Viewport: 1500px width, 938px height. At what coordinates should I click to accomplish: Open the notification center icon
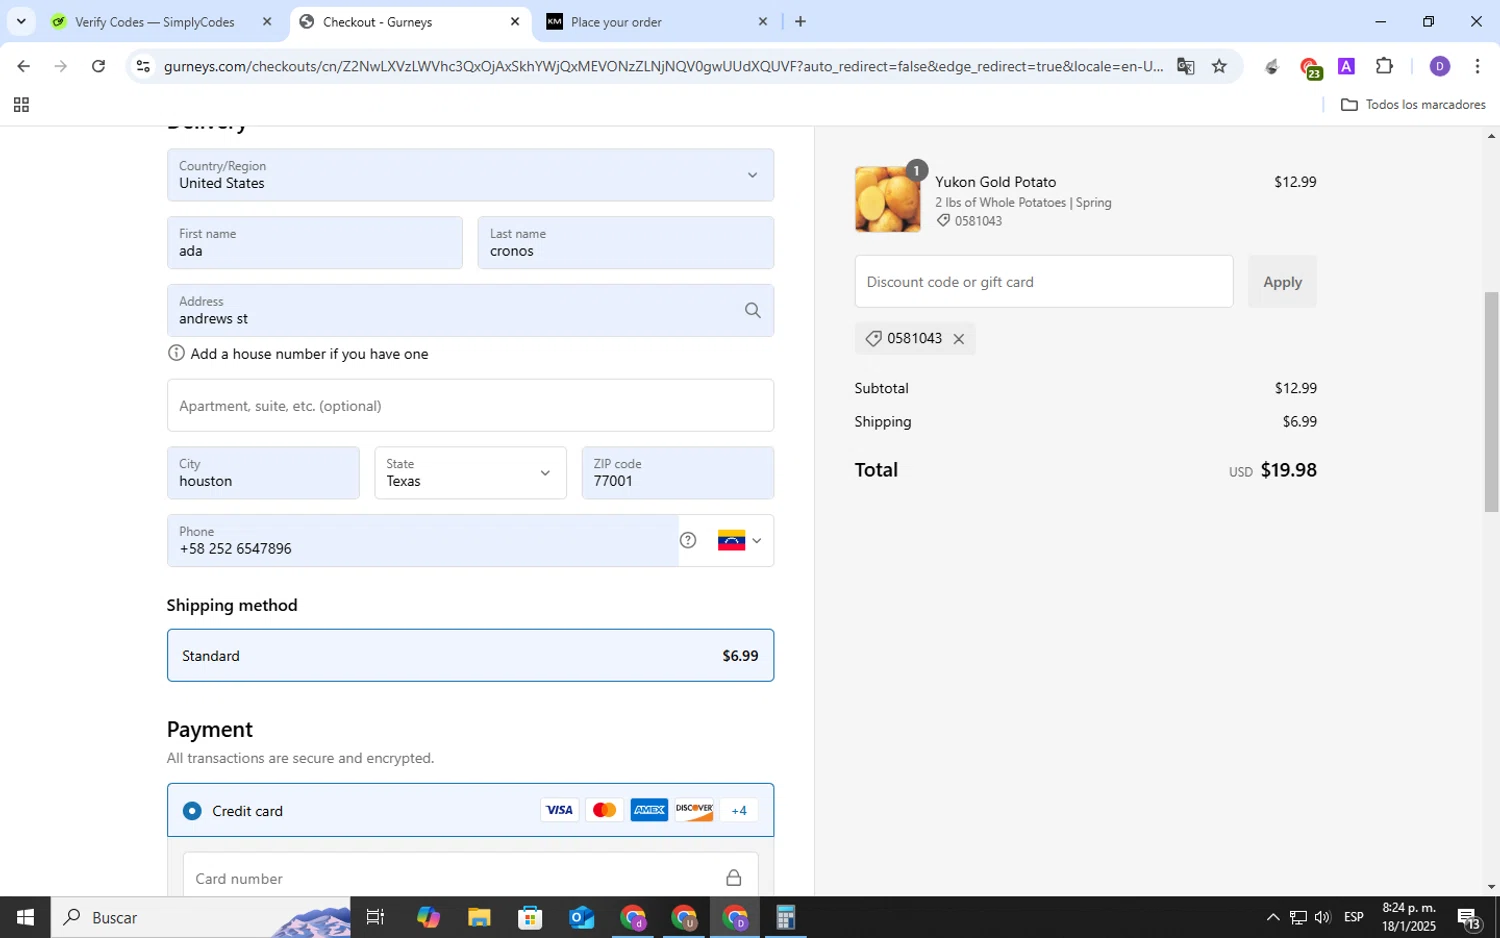tap(1469, 917)
